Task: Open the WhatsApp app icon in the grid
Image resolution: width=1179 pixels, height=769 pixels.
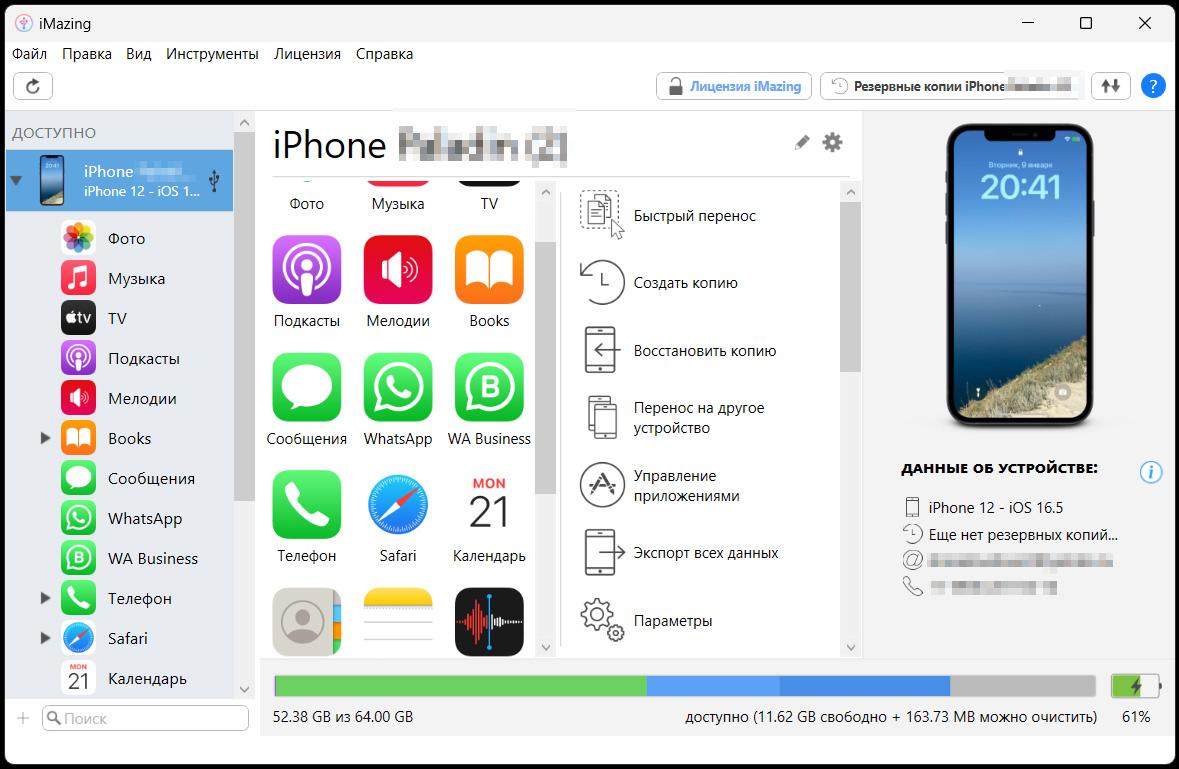Action: [398, 388]
